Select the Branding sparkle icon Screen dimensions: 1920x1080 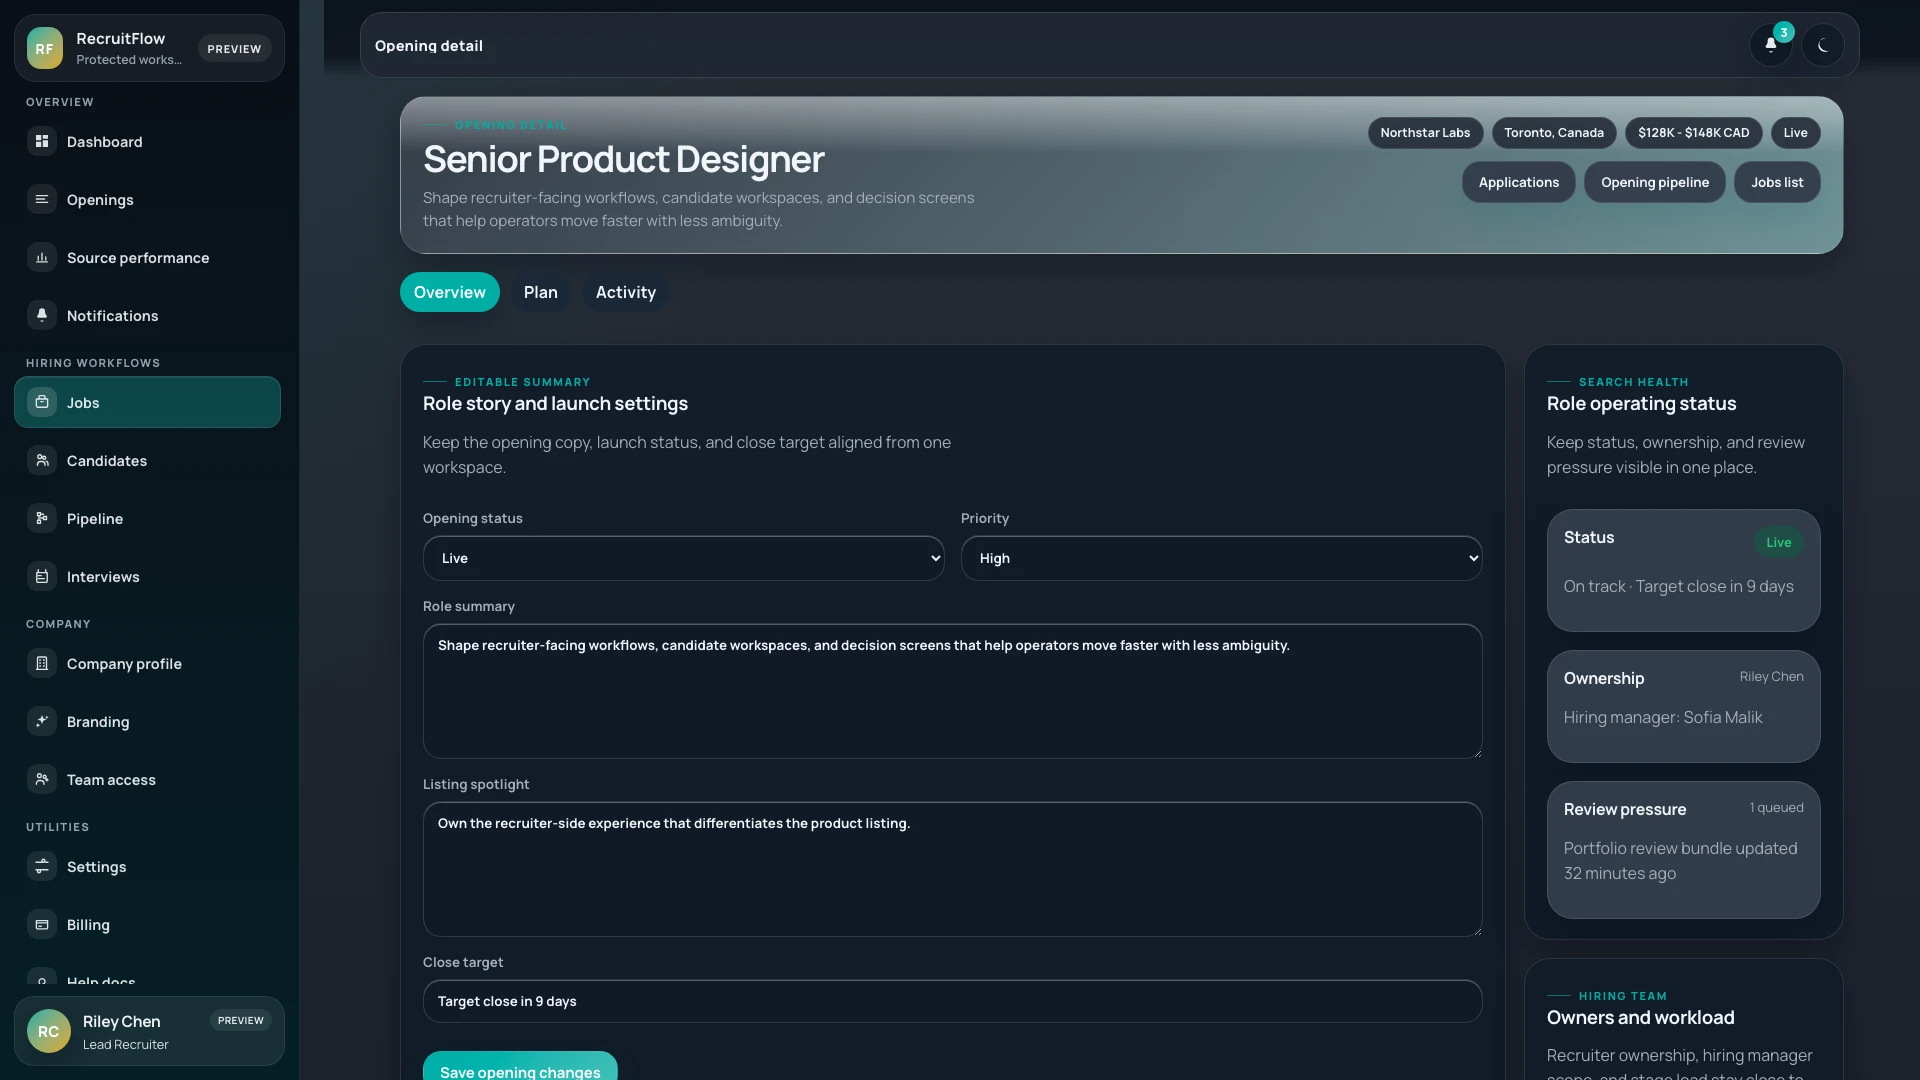point(42,722)
